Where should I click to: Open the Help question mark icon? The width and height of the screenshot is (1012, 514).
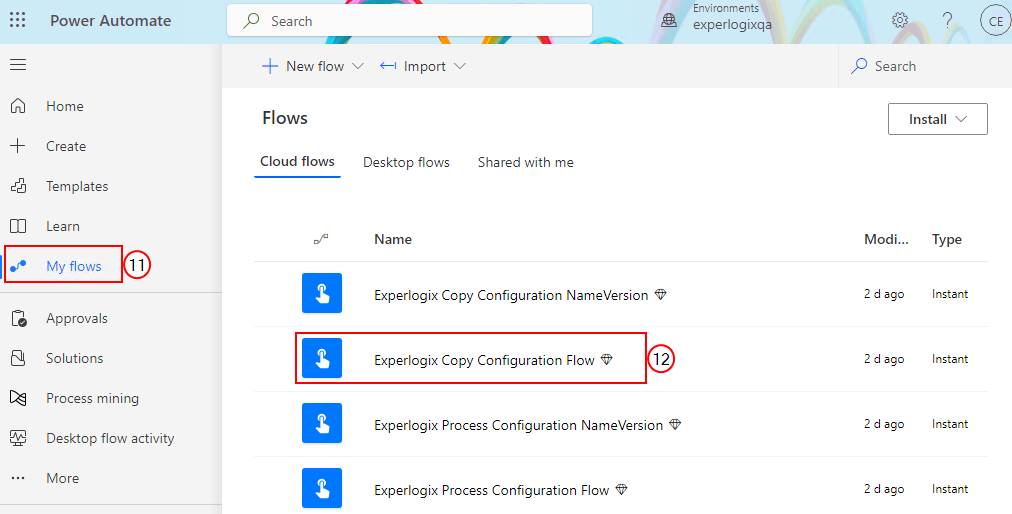[947, 20]
